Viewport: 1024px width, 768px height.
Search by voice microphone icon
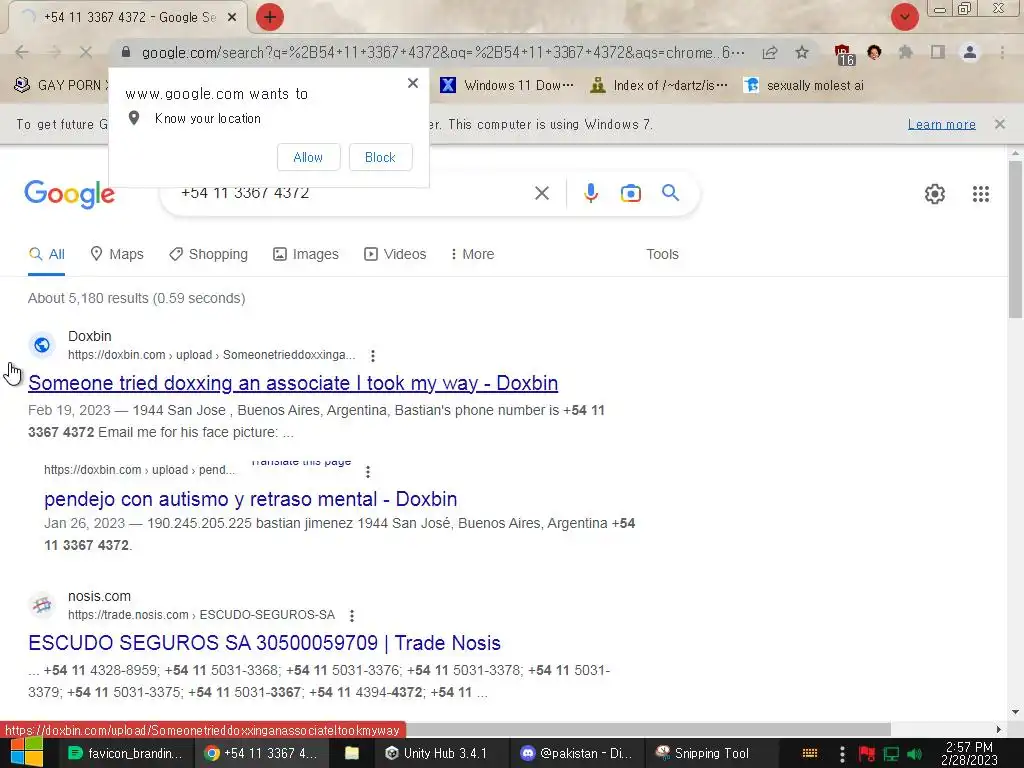[x=591, y=193]
